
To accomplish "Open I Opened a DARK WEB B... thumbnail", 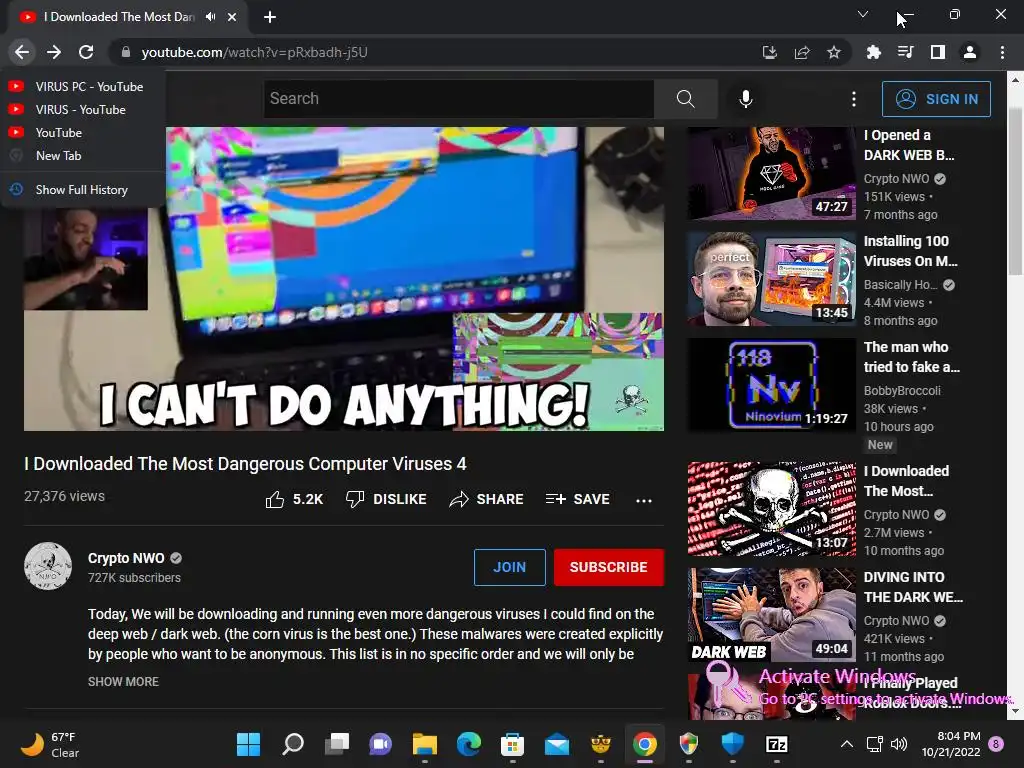I will click(x=771, y=173).
